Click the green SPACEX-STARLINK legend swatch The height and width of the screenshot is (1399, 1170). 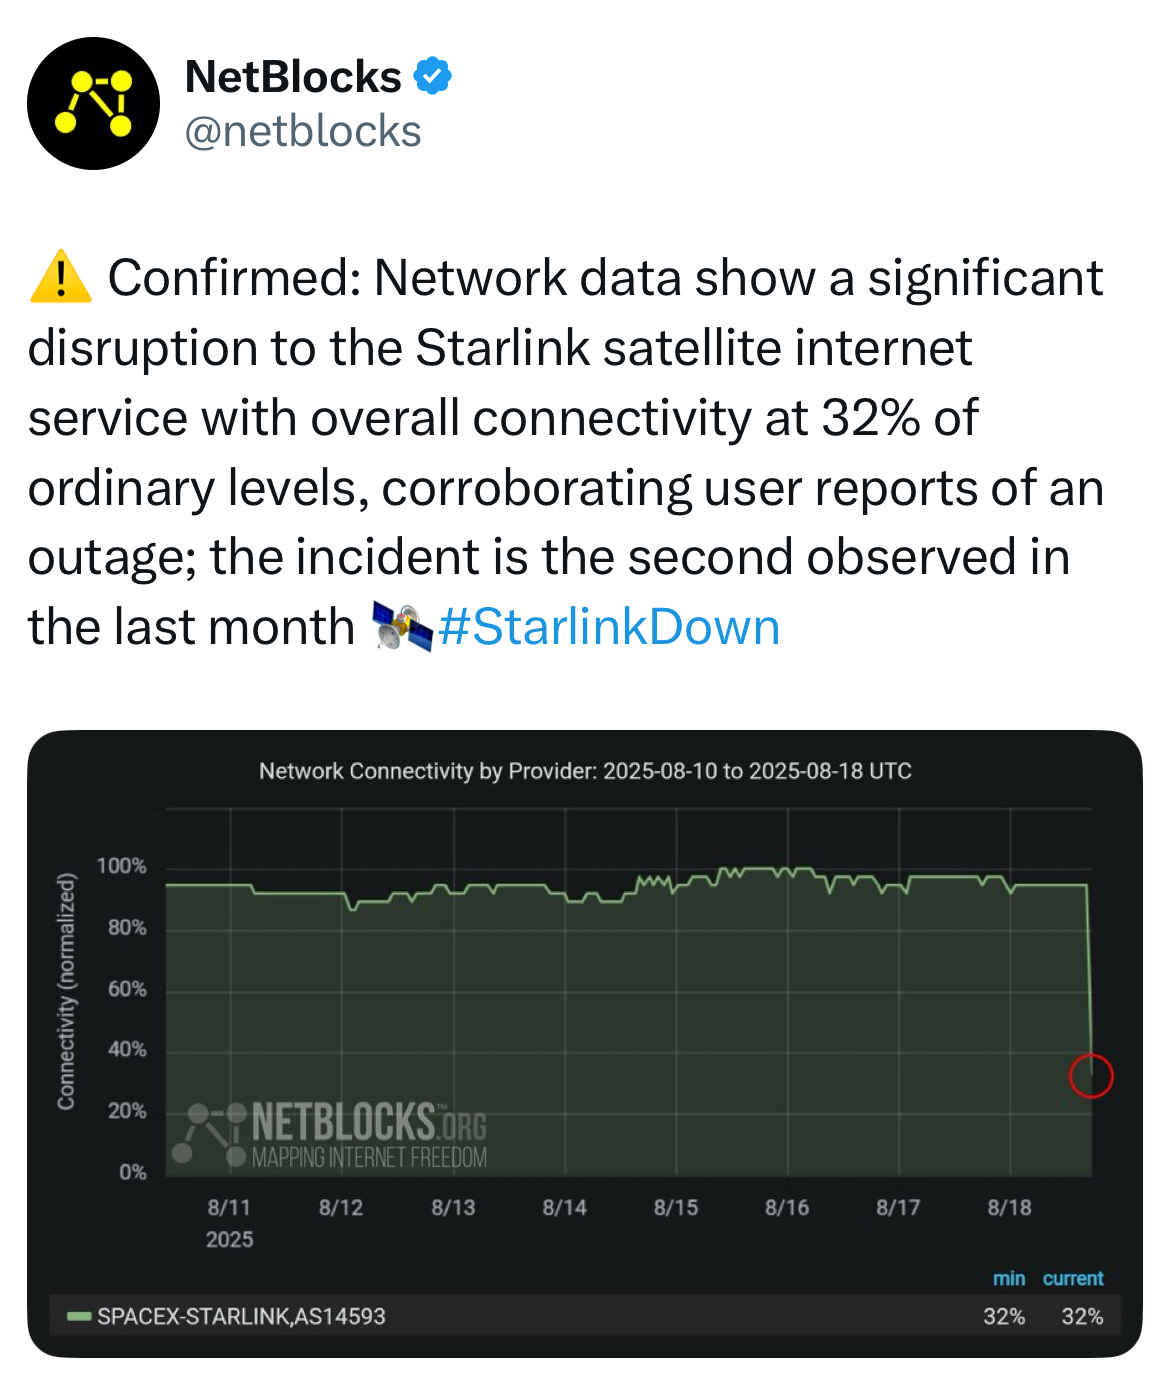tap(79, 1316)
